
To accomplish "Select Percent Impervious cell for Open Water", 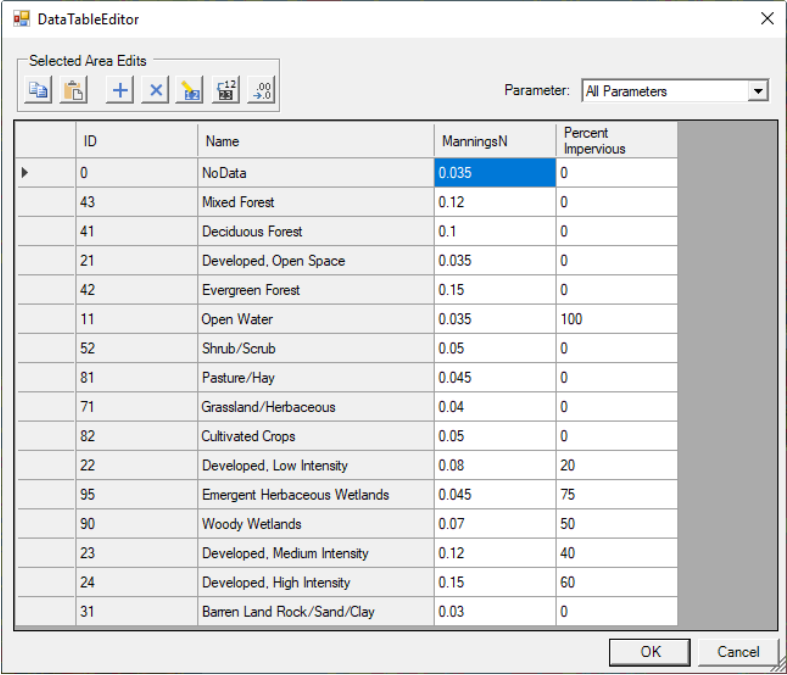I will (x=616, y=320).
